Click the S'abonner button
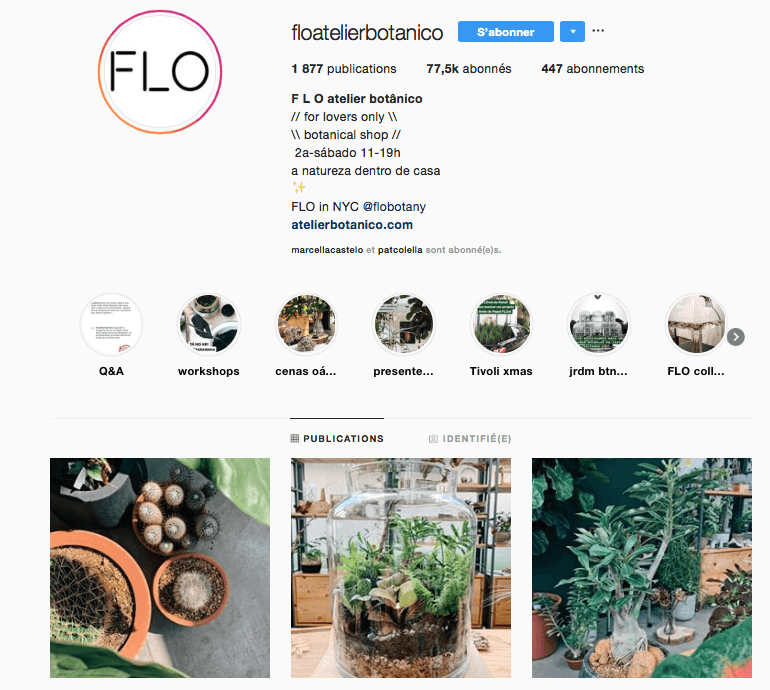 [505, 31]
